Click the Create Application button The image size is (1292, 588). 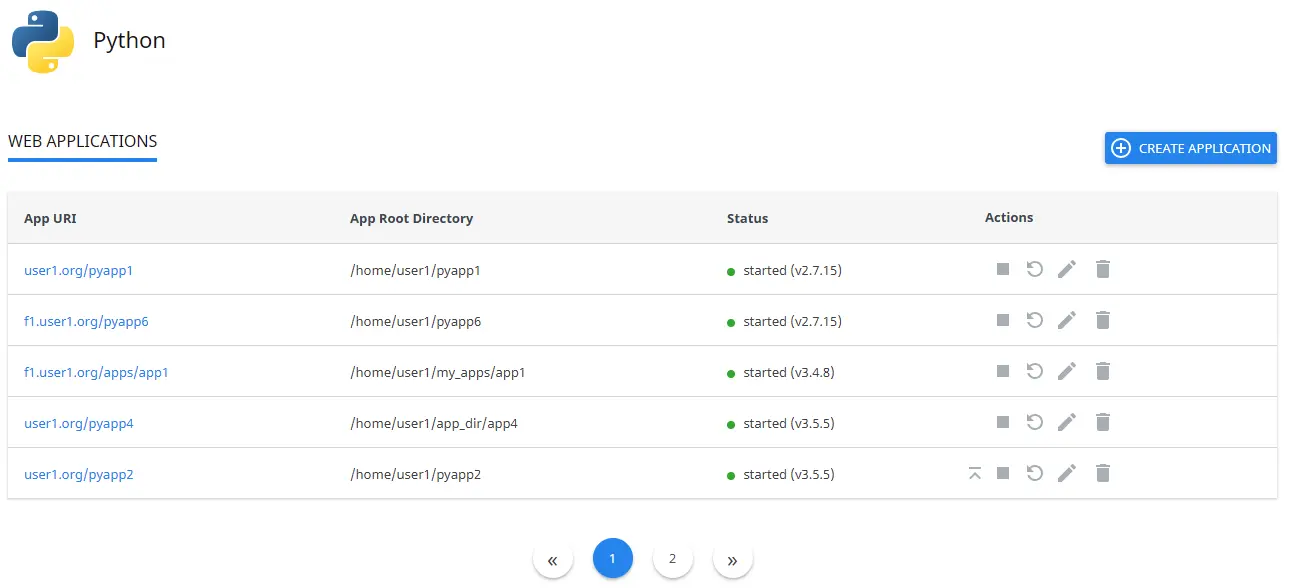(x=1191, y=148)
